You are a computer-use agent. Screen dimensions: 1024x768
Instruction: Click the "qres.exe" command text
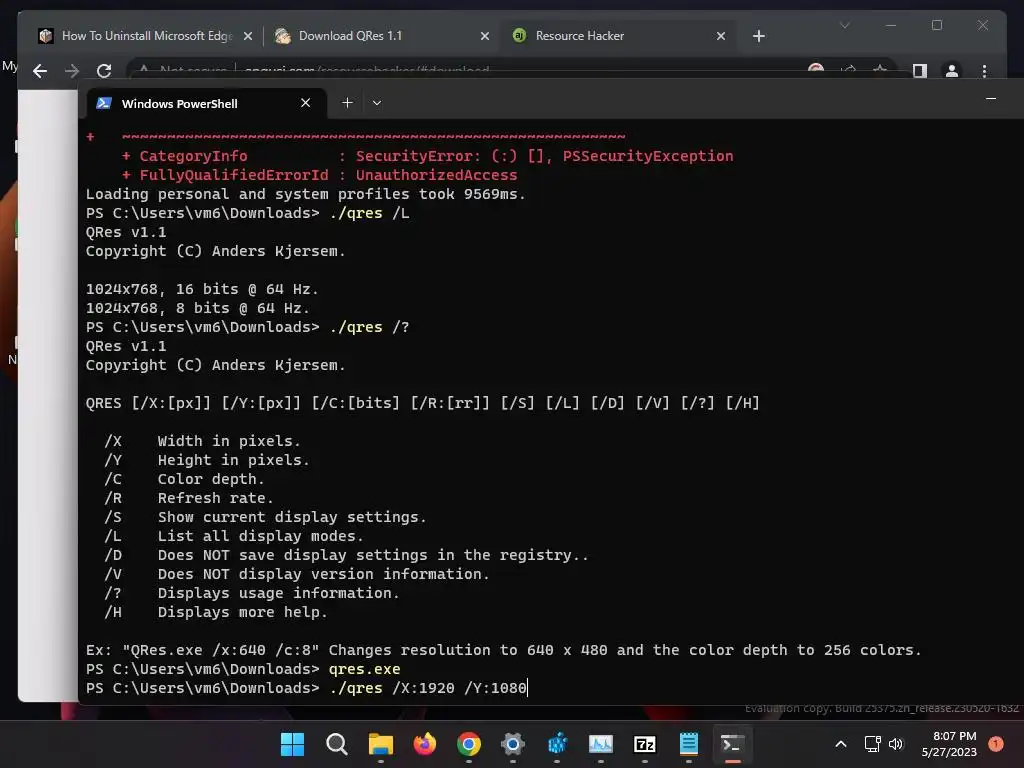point(364,669)
